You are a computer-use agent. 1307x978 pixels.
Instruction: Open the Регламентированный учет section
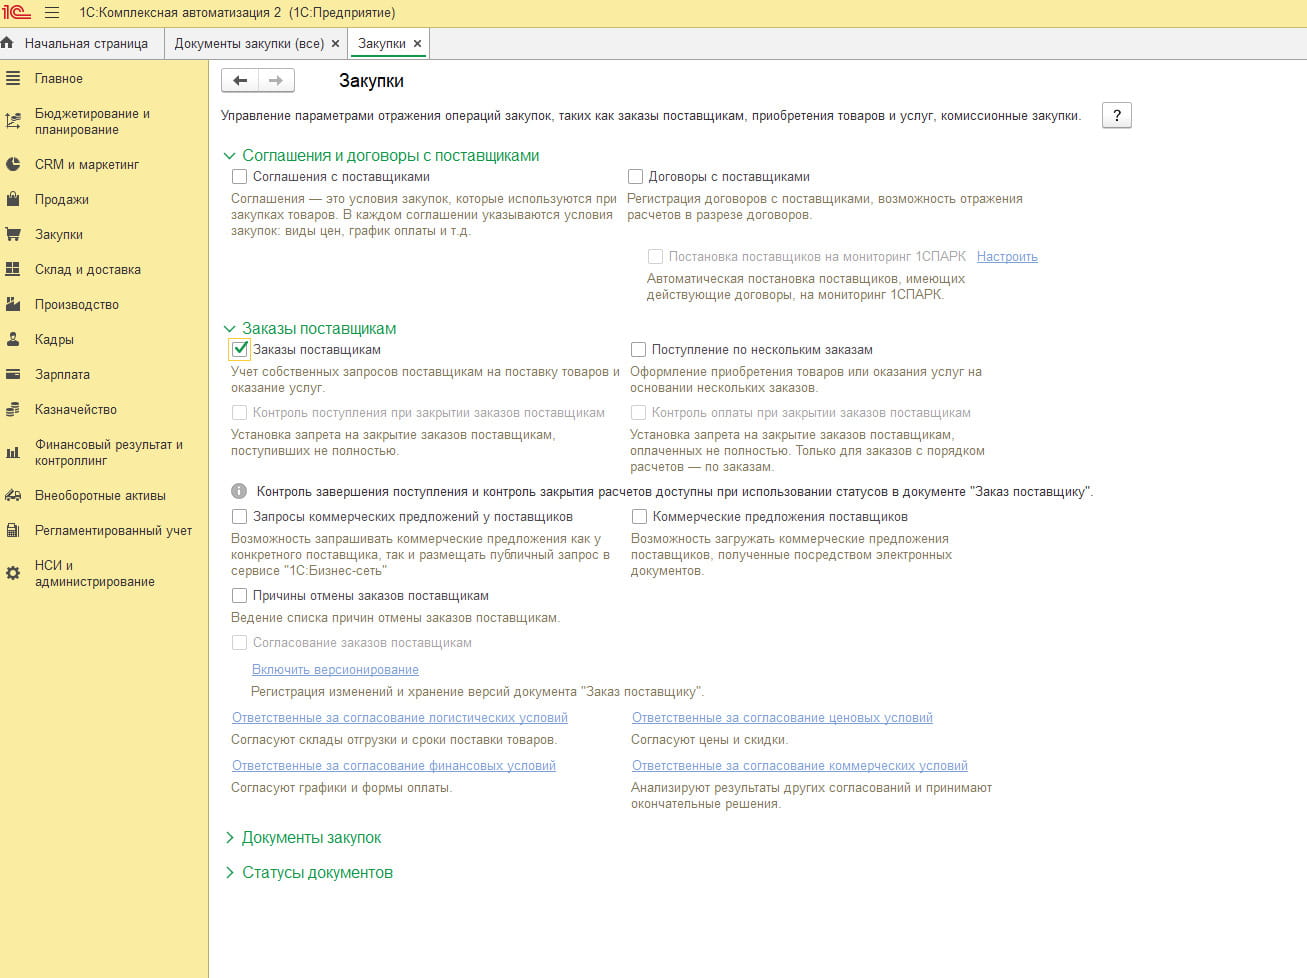coord(113,530)
